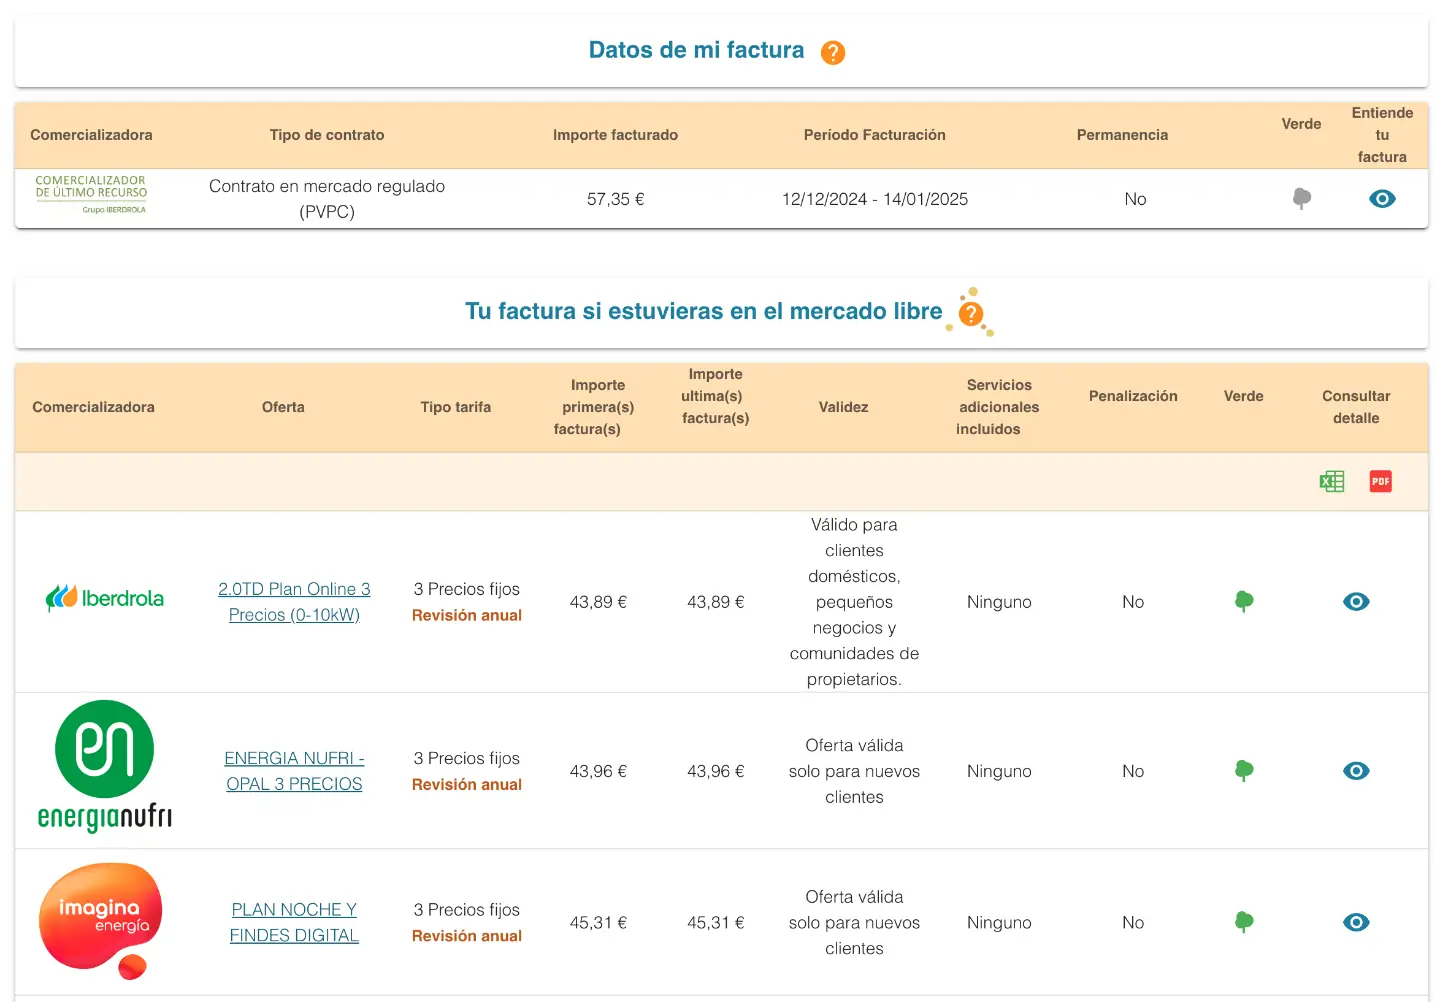Click Oferta column header
This screenshot has width=1440, height=1002.
point(283,407)
